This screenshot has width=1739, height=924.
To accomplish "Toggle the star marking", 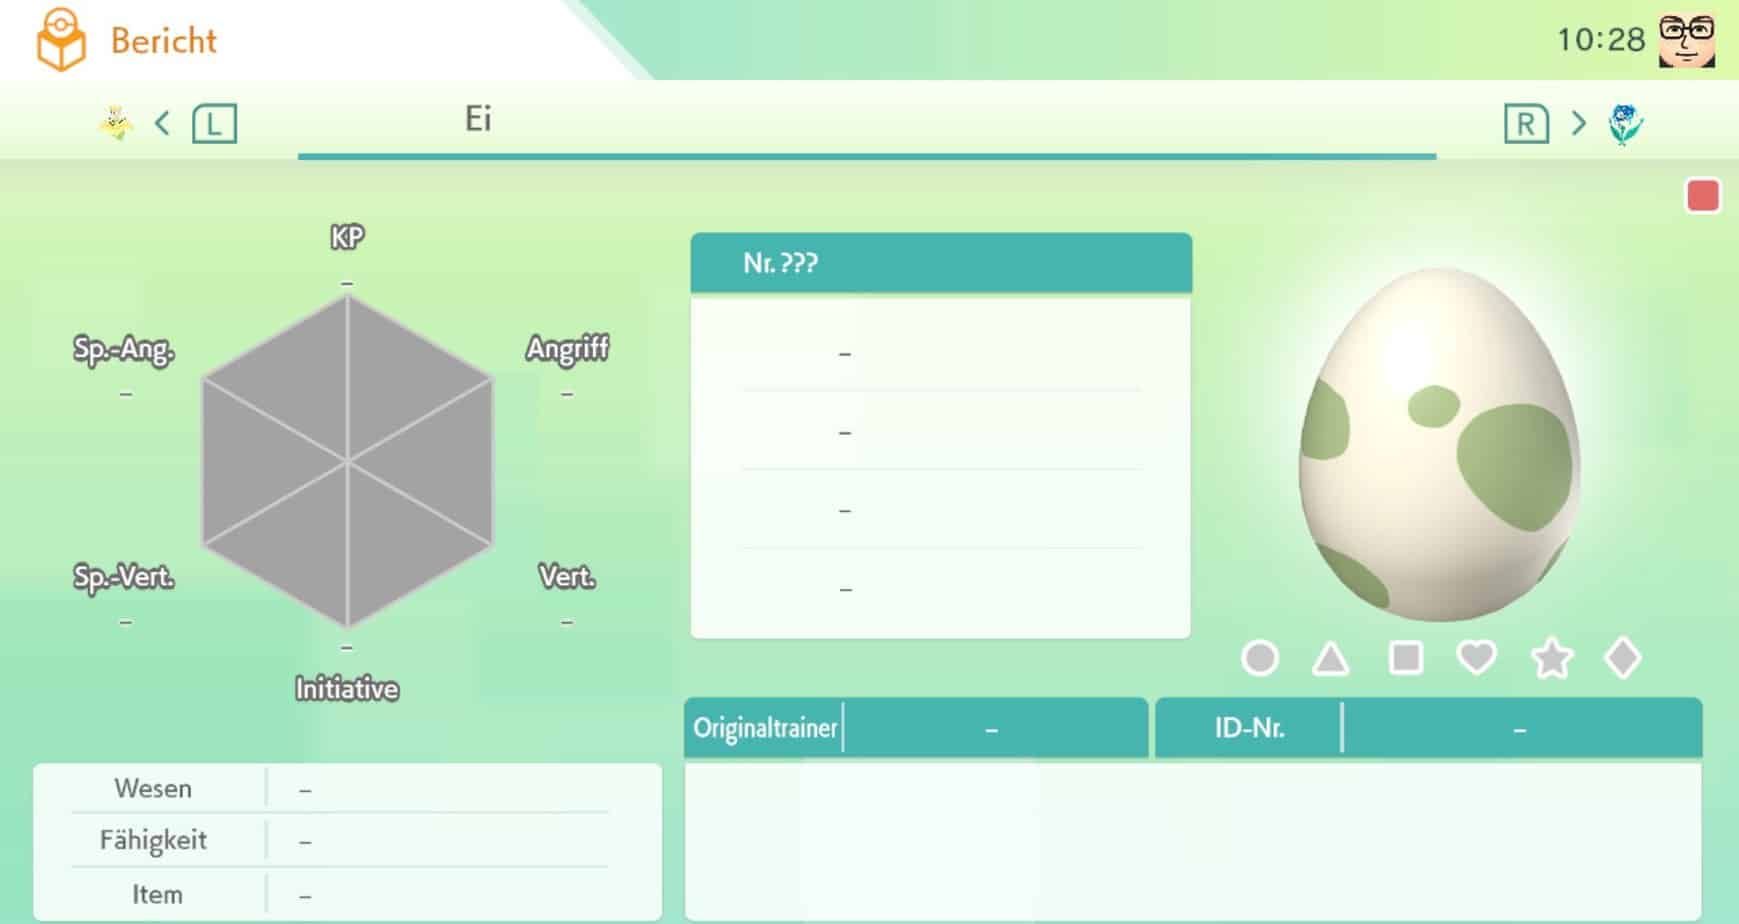I will tap(1552, 658).
